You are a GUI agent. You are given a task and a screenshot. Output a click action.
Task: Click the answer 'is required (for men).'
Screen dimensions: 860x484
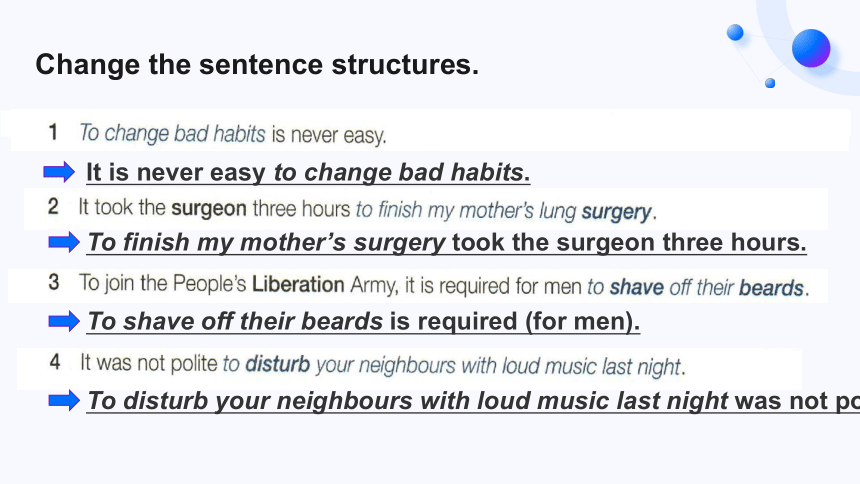[x=364, y=322]
